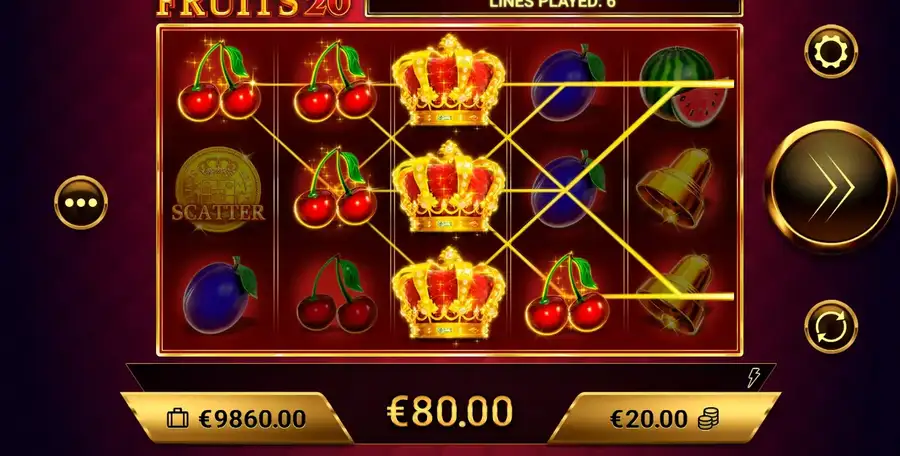Toggle the lightning bolt turbo mode
The width and height of the screenshot is (900, 456).
pos(754,377)
